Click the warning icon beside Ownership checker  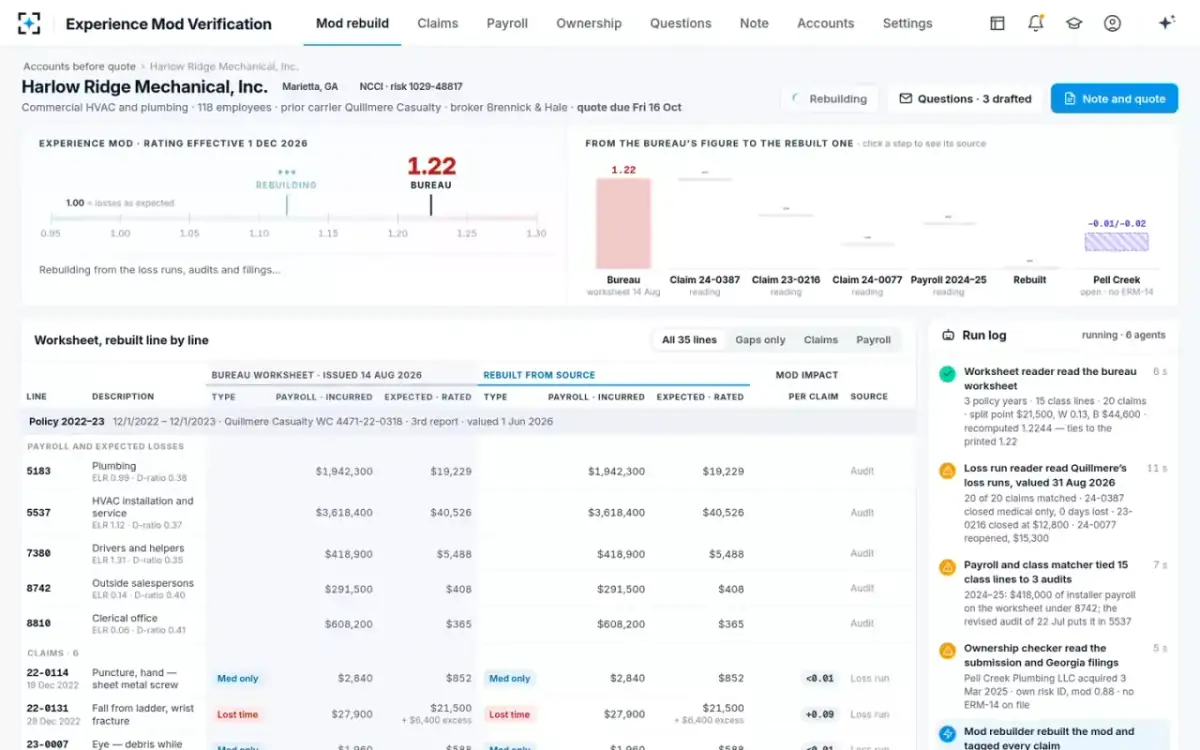(x=947, y=650)
